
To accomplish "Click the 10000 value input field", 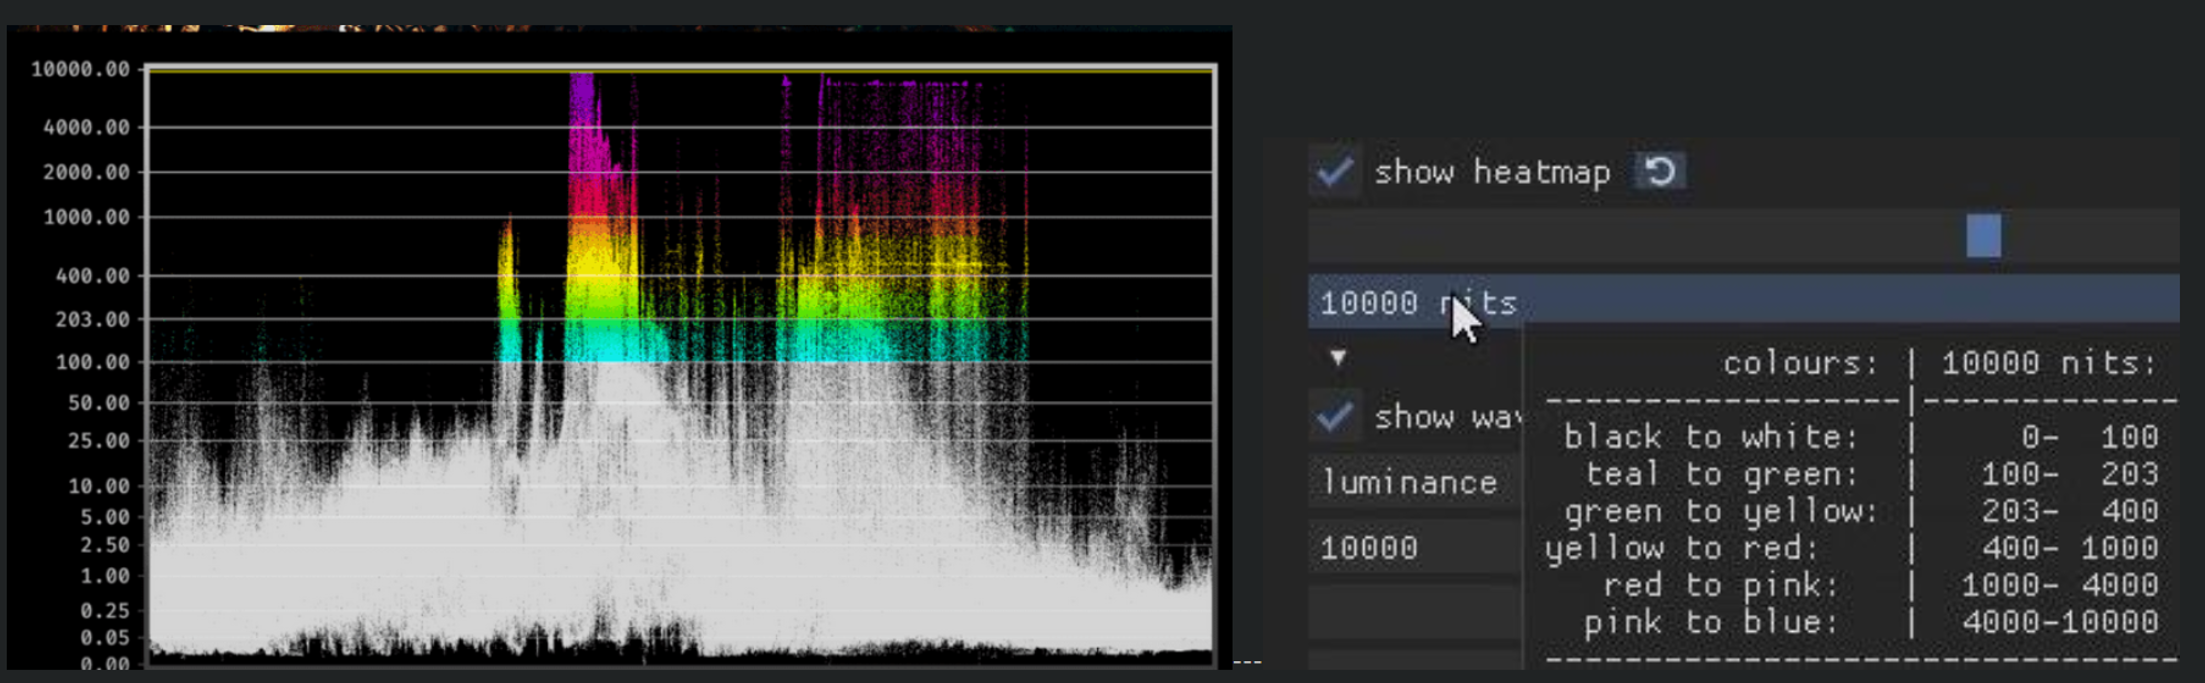I will 1415,548.
